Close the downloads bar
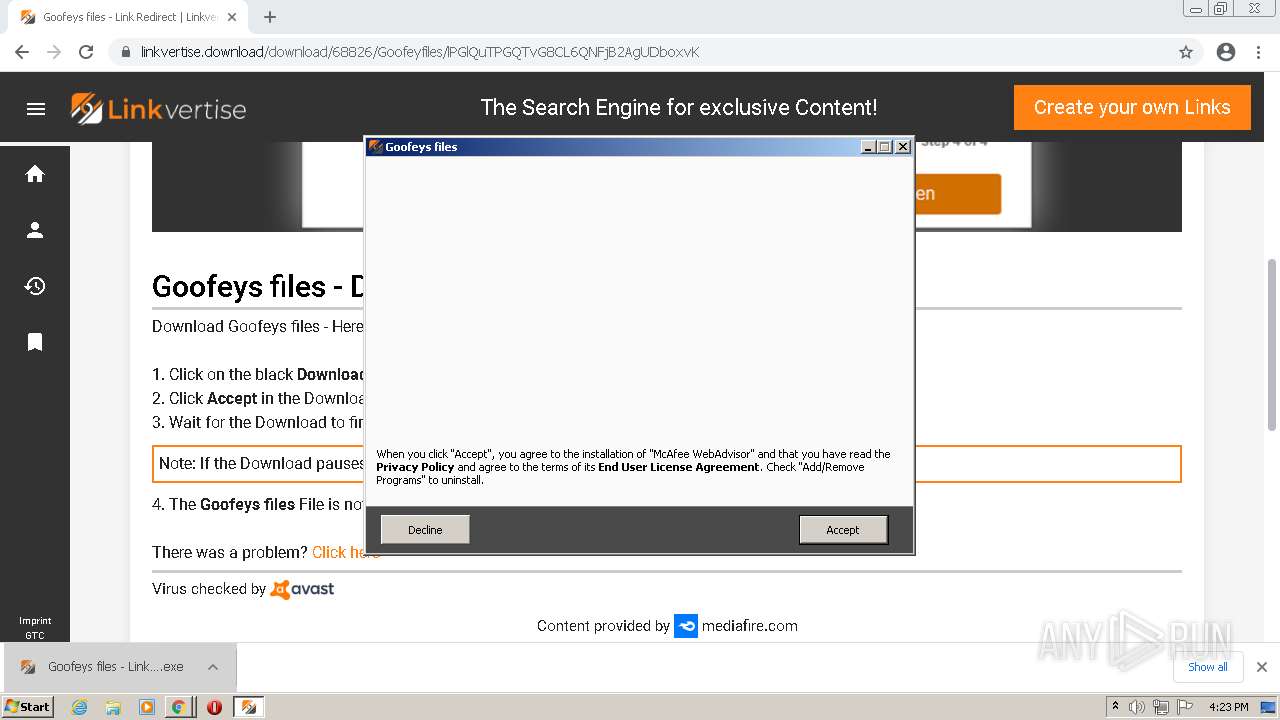 point(1262,667)
